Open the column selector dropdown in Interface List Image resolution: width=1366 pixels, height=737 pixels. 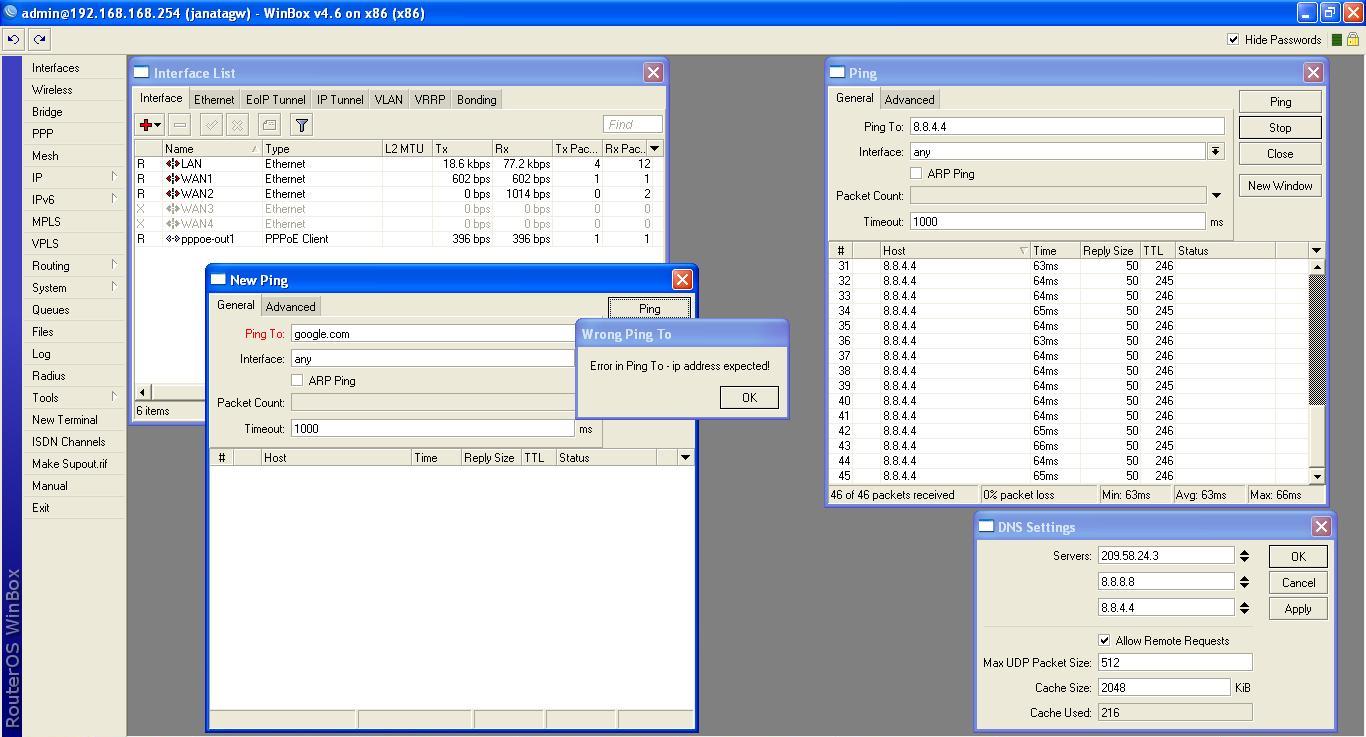click(x=654, y=149)
